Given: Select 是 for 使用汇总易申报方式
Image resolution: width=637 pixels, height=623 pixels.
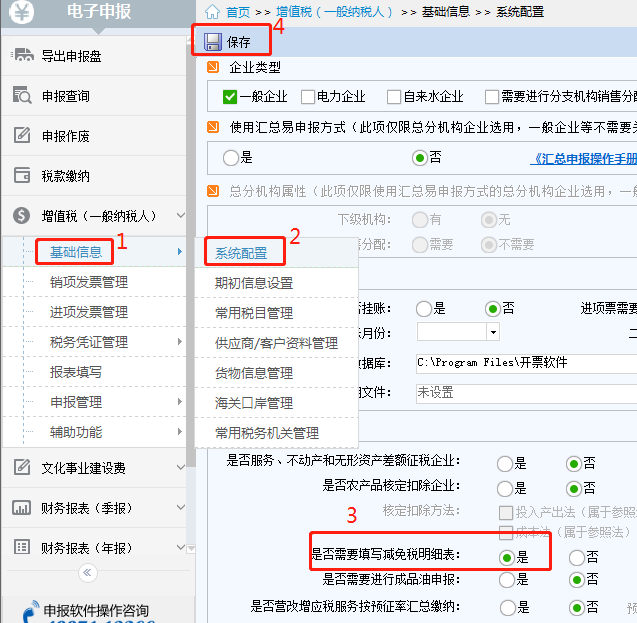Looking at the screenshot, I should coord(230,158).
